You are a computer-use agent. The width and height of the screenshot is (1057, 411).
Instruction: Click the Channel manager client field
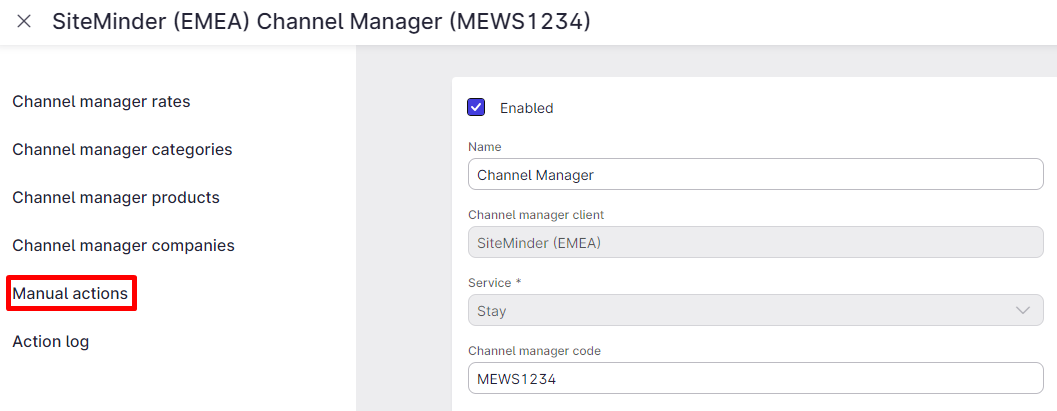click(756, 243)
